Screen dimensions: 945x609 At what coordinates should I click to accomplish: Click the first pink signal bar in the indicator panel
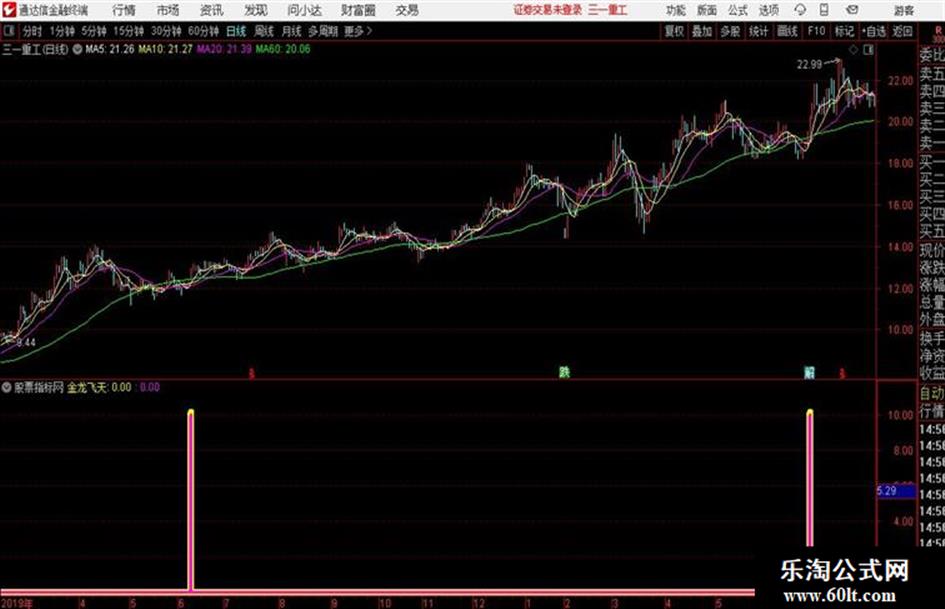pyautogui.click(x=190, y=500)
